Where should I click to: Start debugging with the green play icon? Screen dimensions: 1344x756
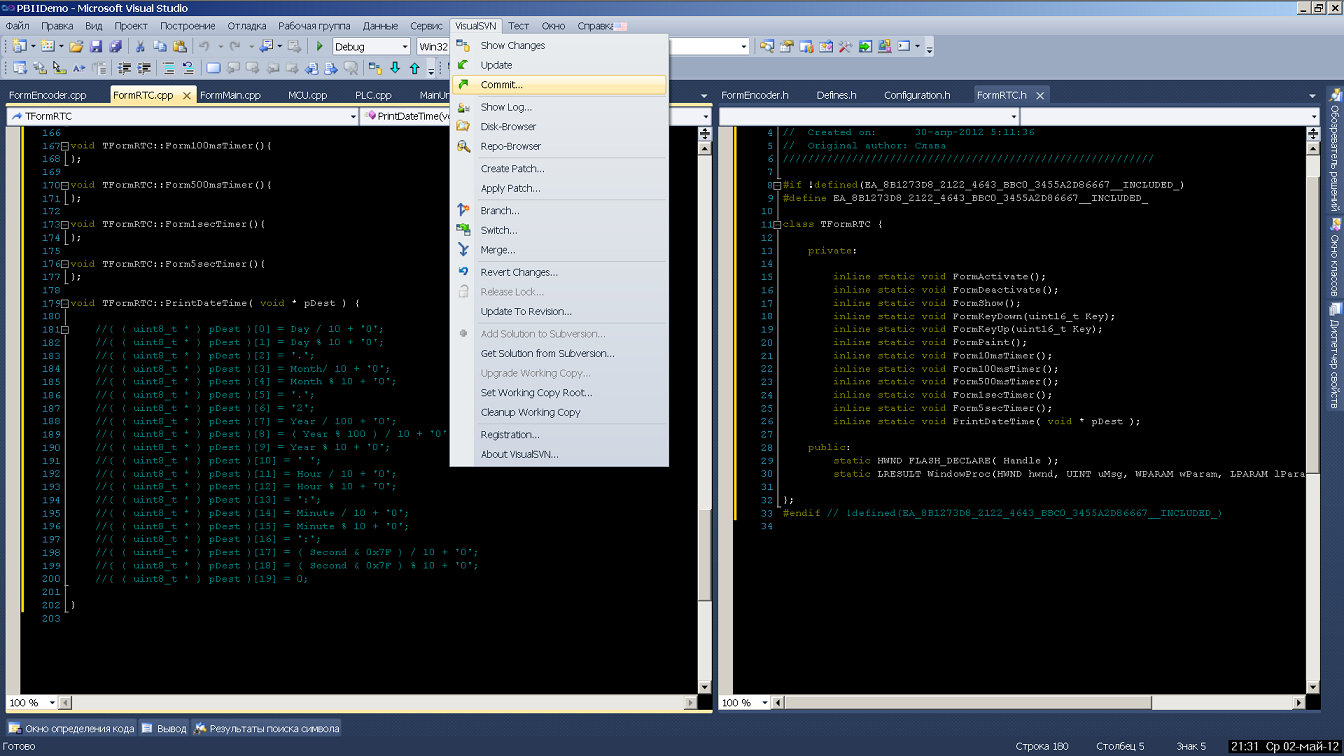[x=320, y=46]
